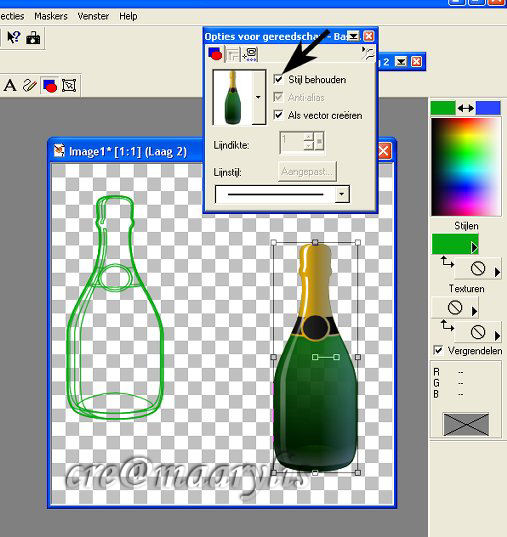Select the Text tool with letter A

tap(10, 85)
